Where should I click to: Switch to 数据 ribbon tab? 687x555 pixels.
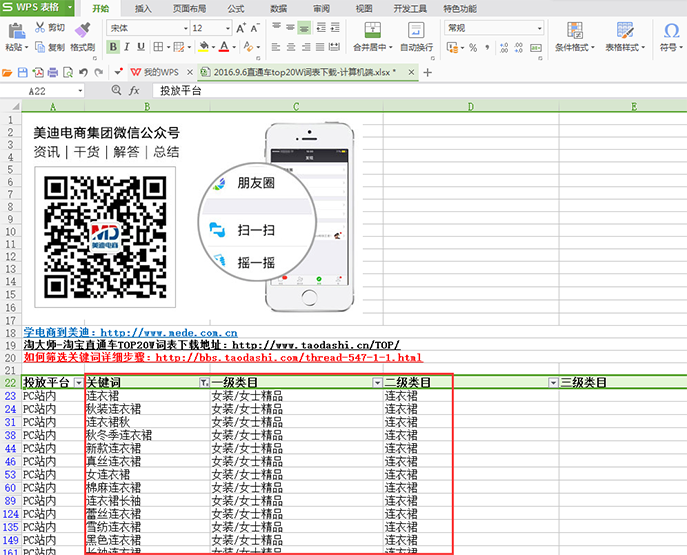279,9
